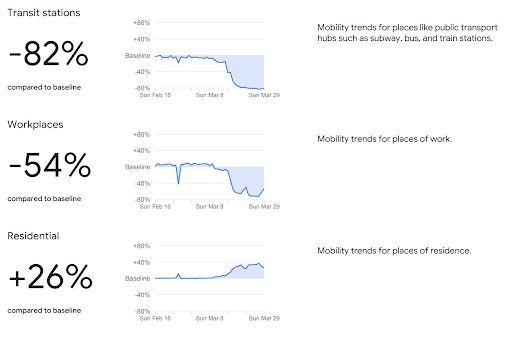Click the blue shaded area in transit chart

(248, 70)
